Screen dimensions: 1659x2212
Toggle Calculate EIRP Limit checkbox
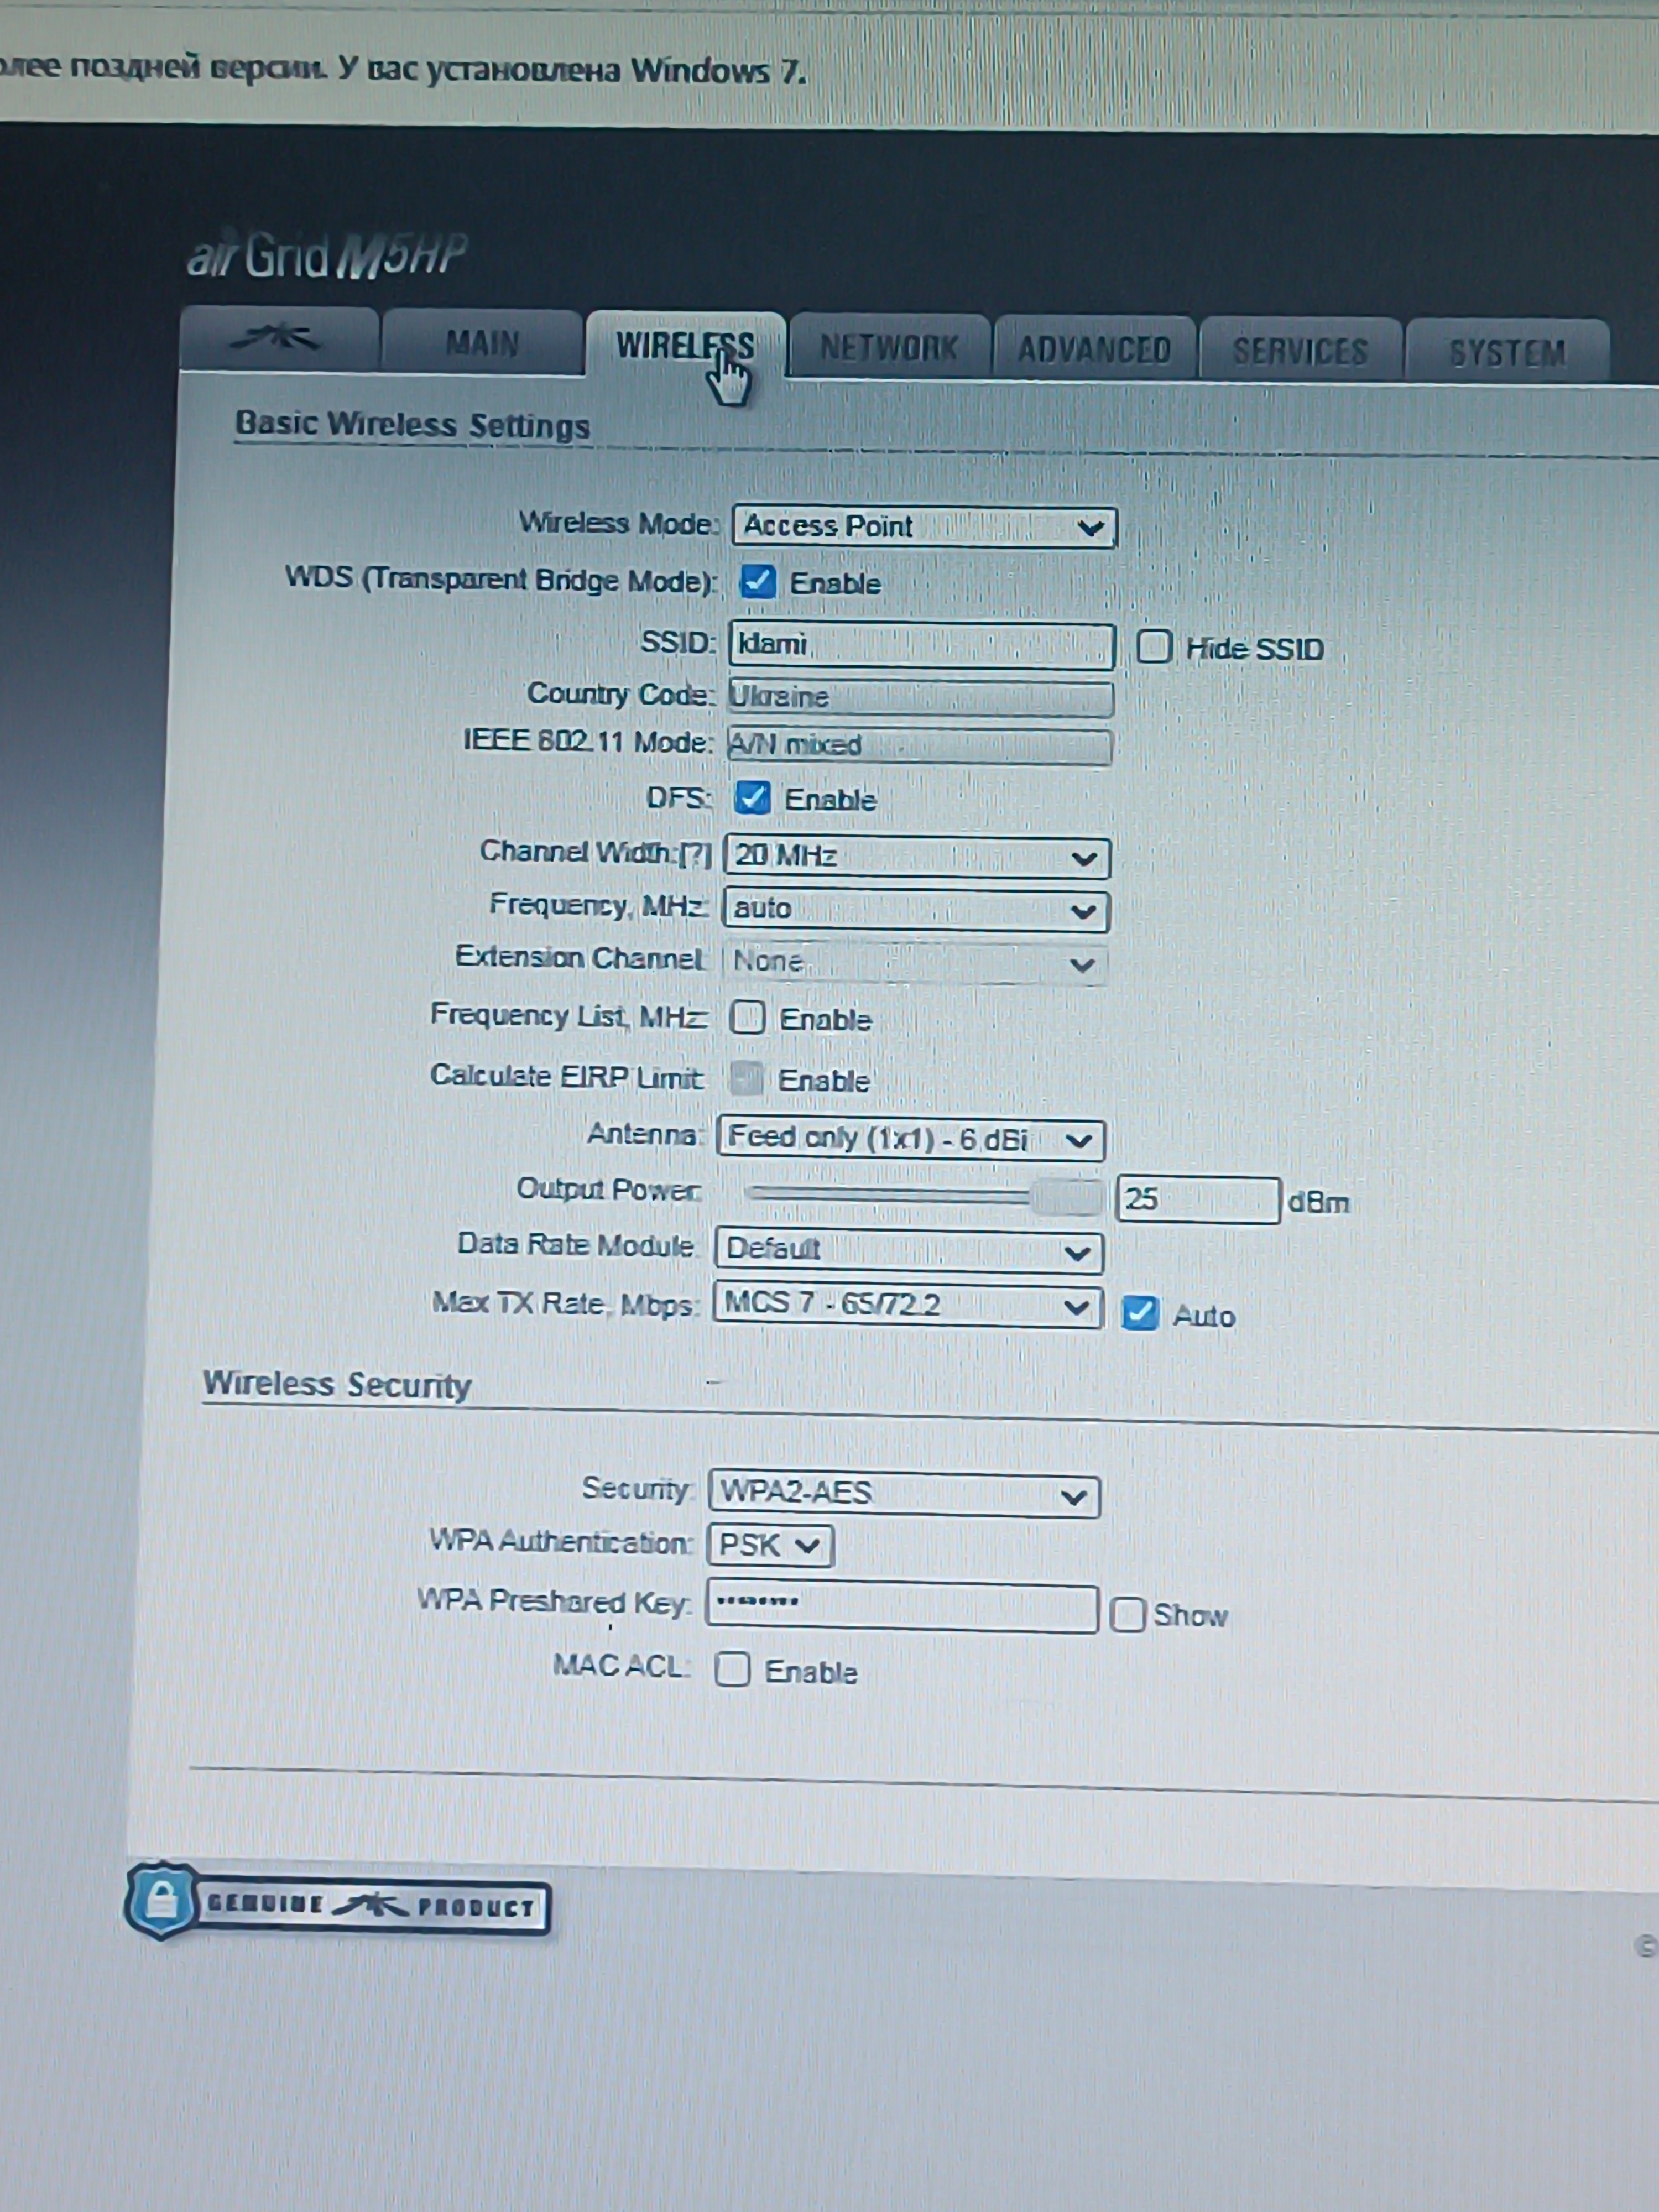coord(746,1078)
